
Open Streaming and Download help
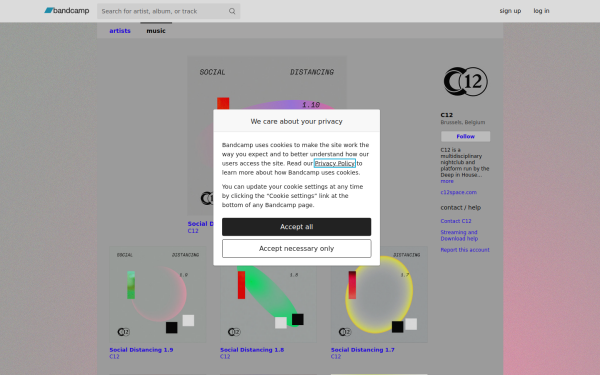459,235
